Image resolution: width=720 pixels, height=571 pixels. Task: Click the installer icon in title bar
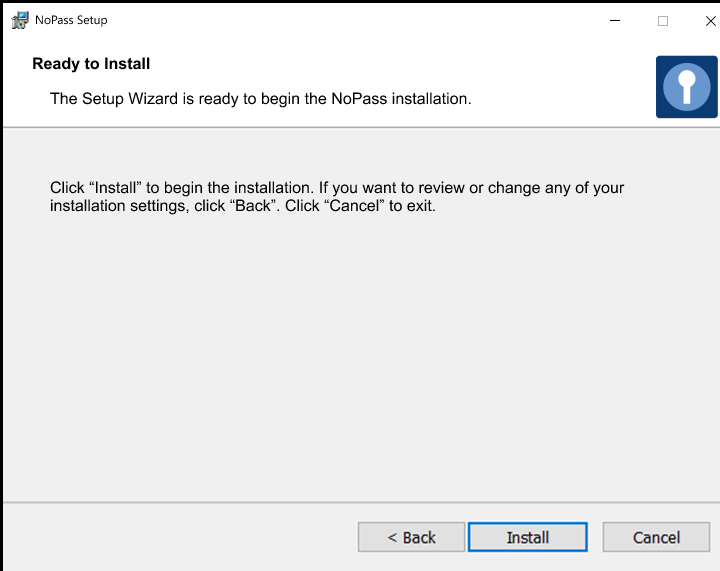click(19, 20)
